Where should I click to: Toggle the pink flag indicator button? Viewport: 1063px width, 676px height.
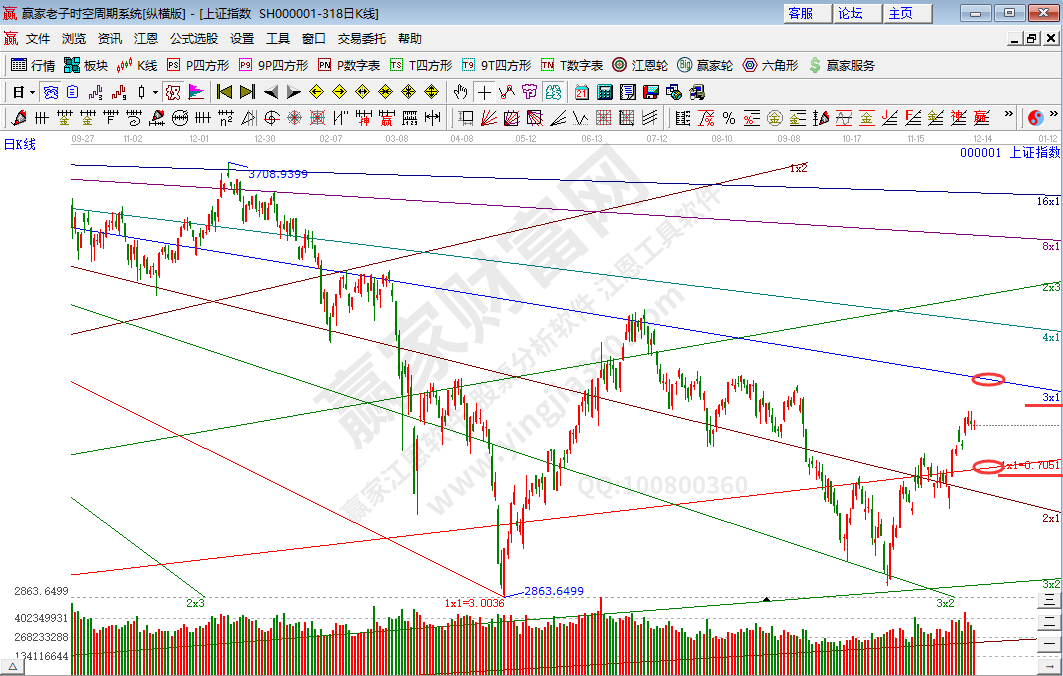click(x=195, y=92)
